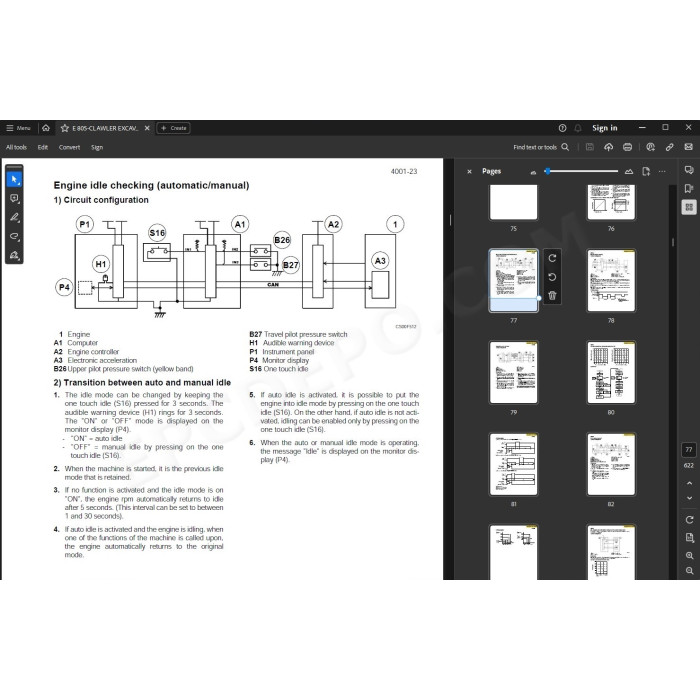The image size is (700, 700).
Task: Click the Create button
Action: 173,128
